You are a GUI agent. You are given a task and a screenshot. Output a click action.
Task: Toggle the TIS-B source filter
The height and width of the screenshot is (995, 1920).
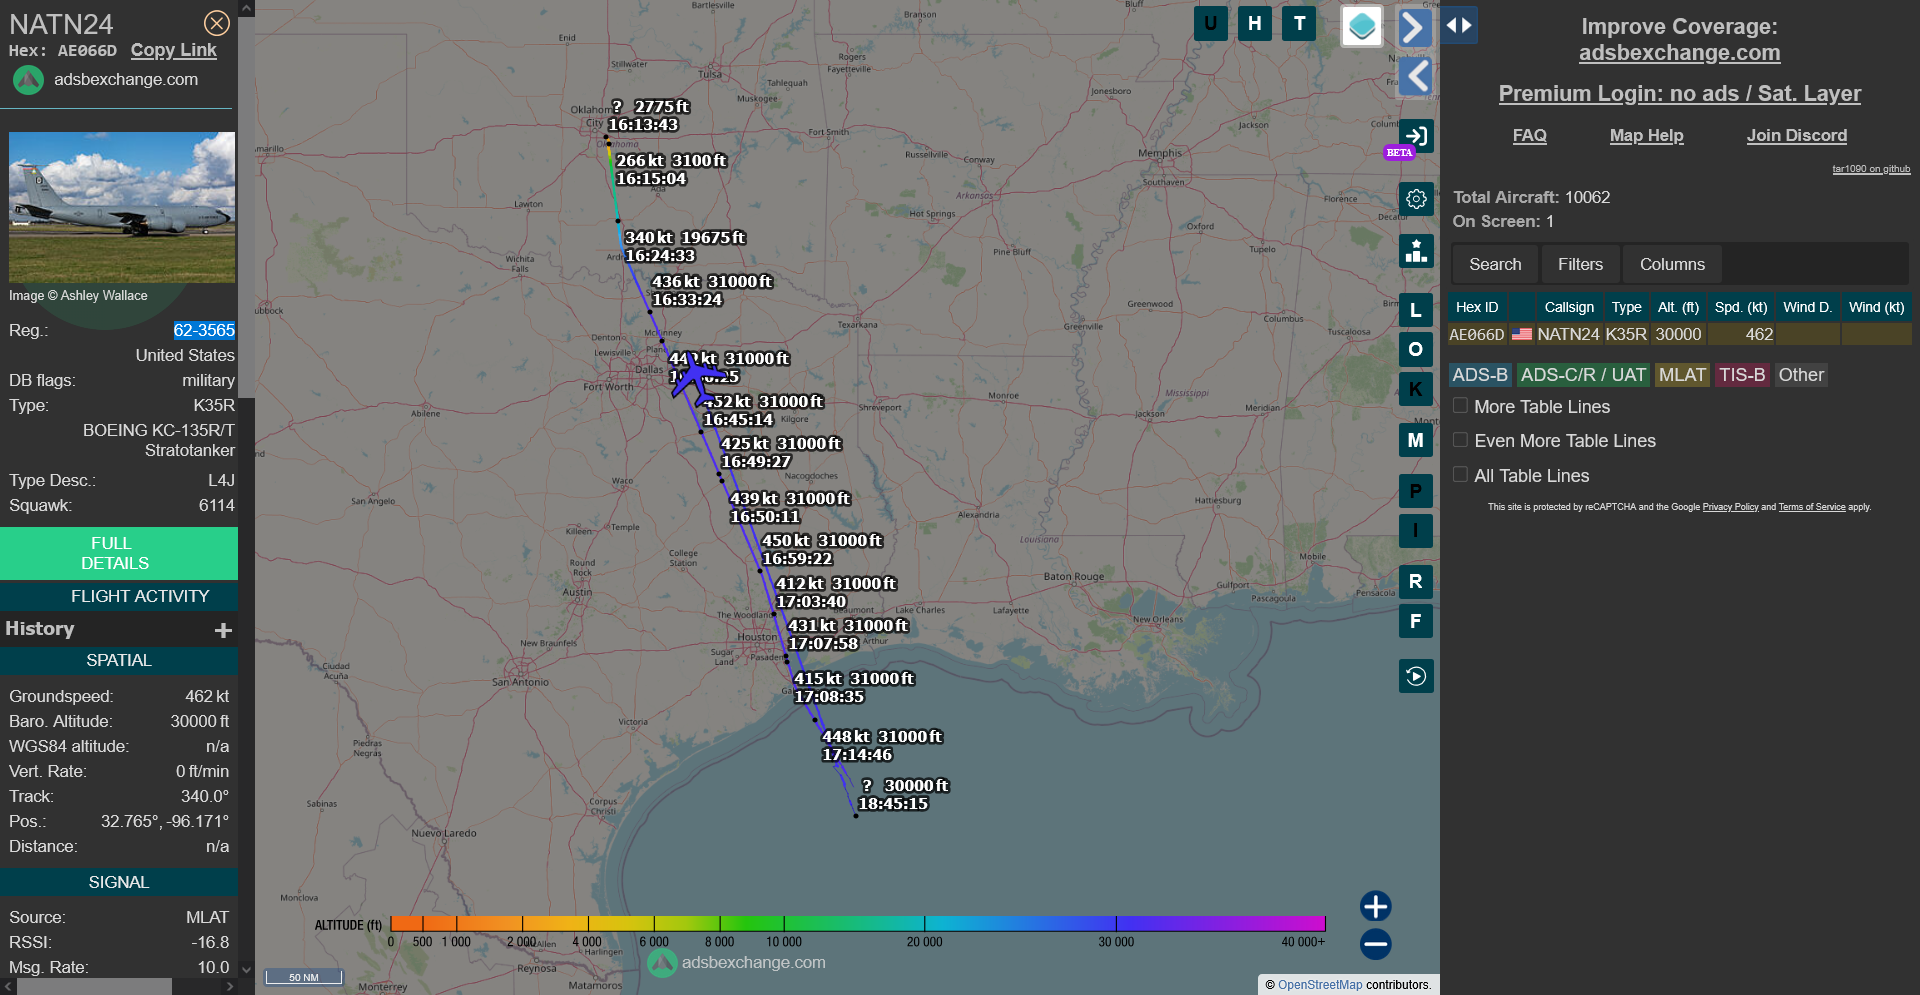pos(1742,375)
